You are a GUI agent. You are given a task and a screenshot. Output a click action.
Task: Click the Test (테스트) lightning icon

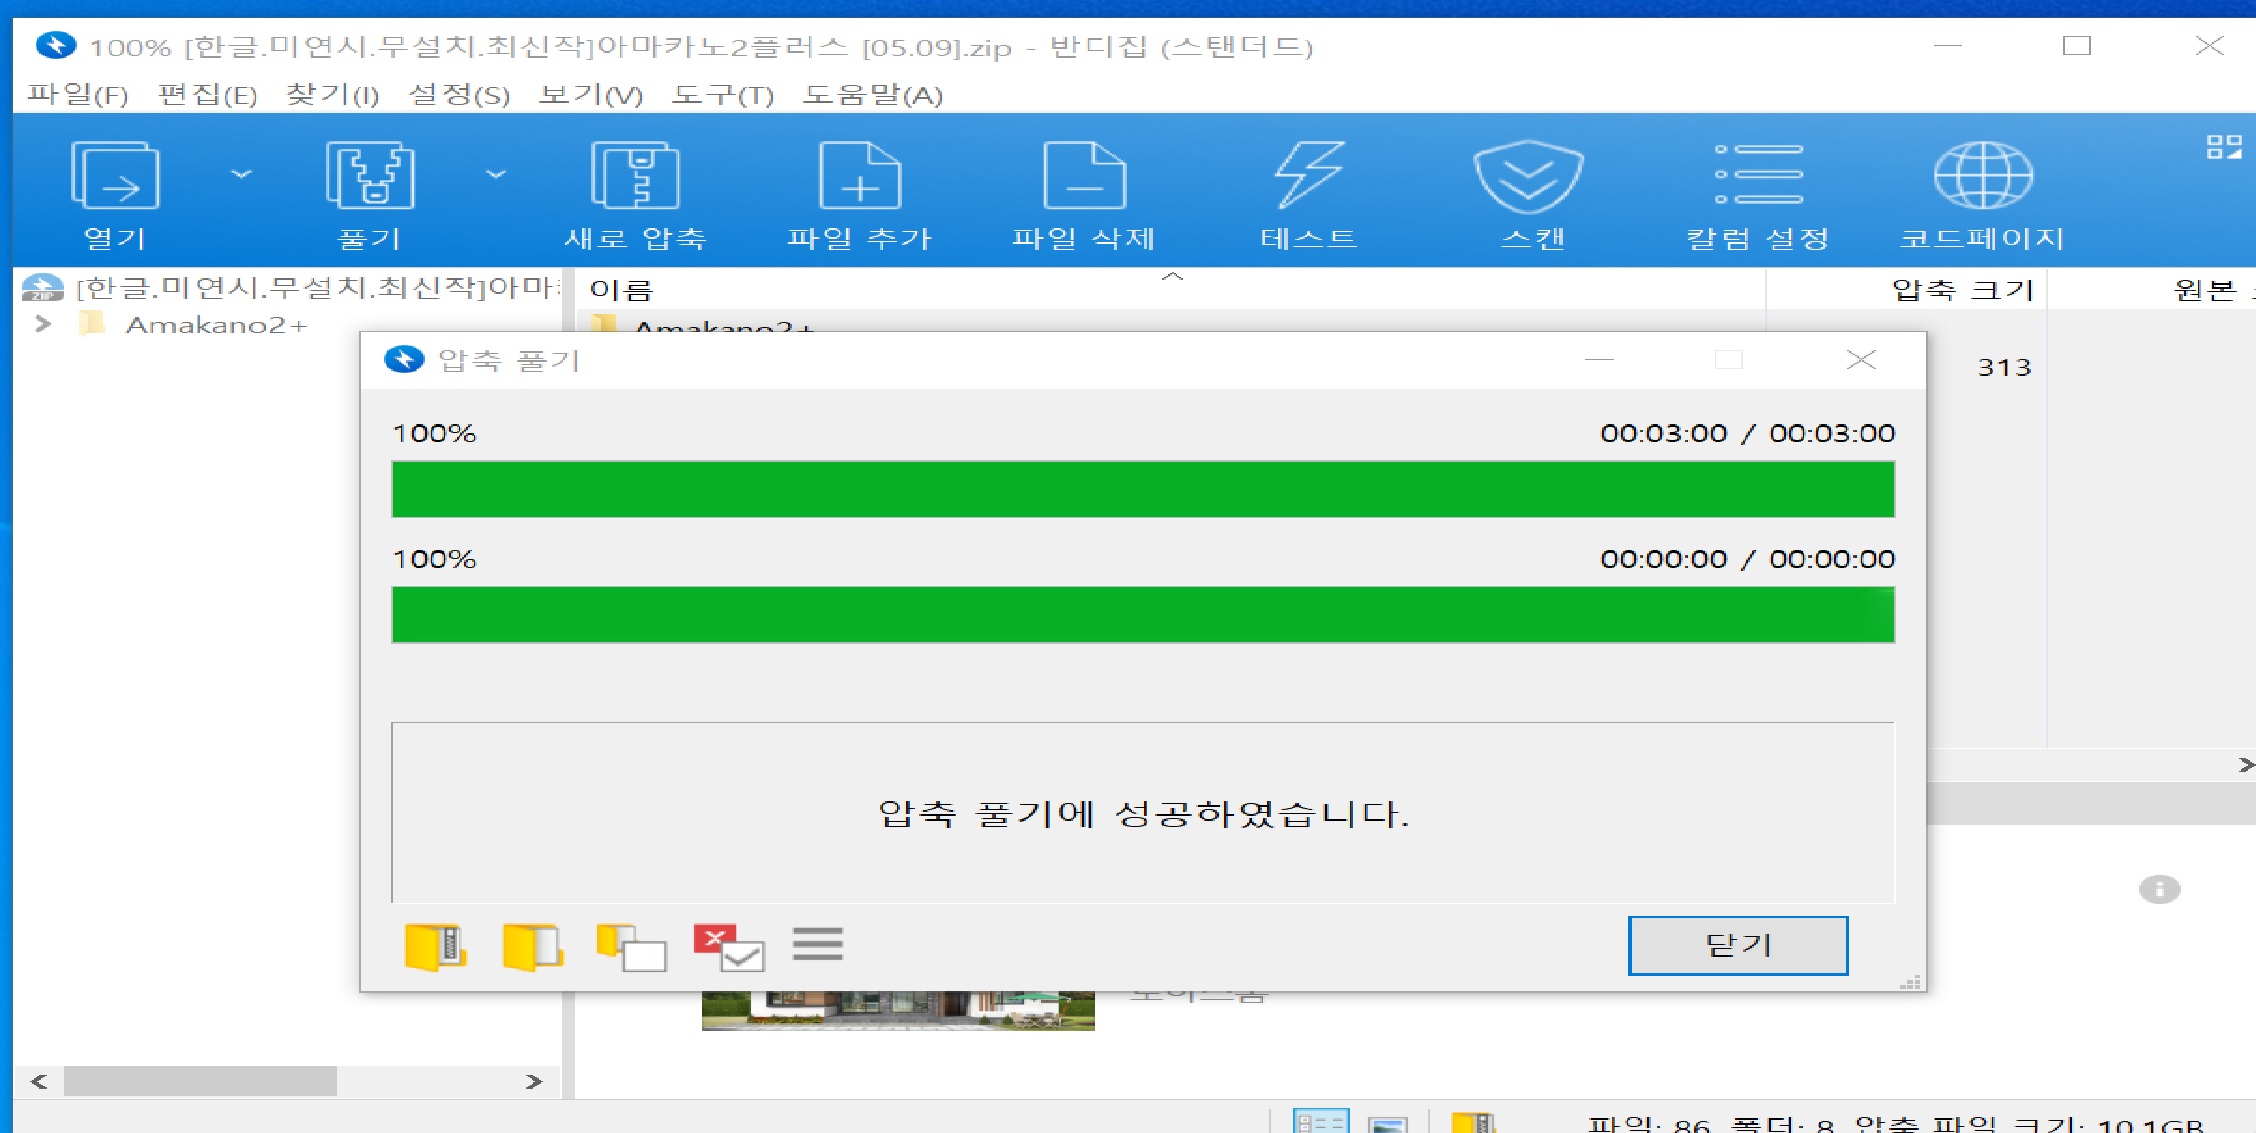pos(1308,177)
